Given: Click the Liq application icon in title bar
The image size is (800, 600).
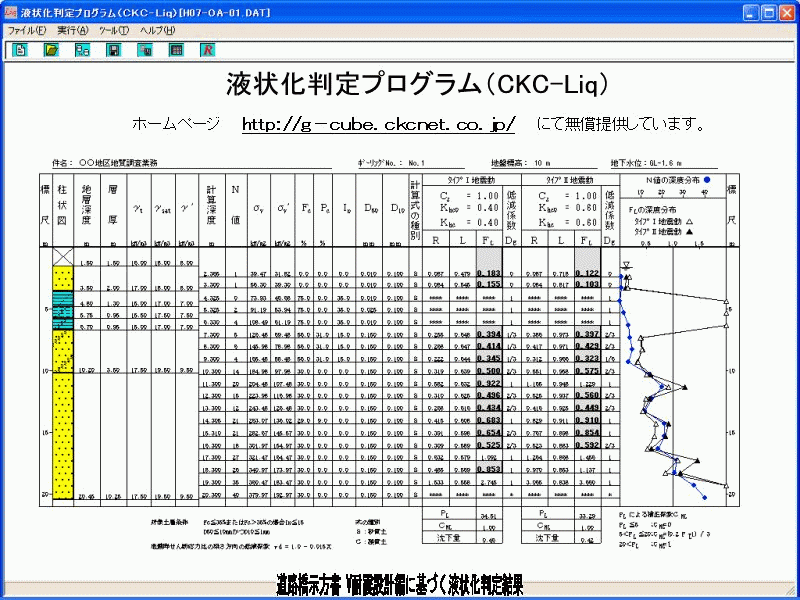Looking at the screenshot, I should click(x=12, y=11).
